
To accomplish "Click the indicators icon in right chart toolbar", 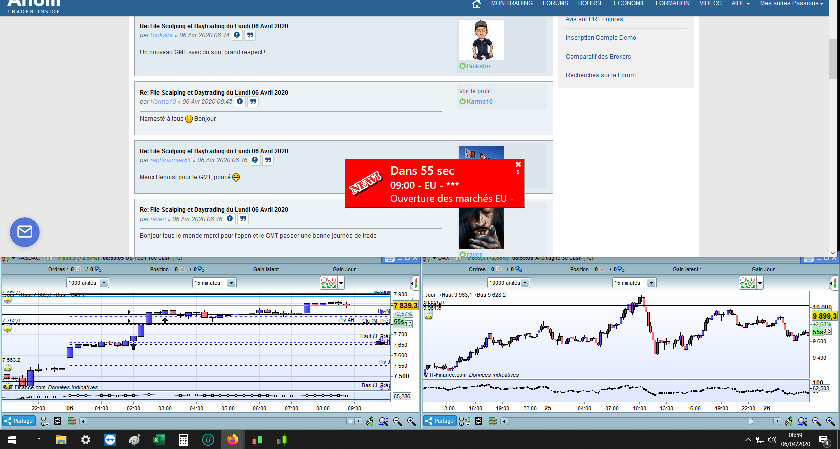I will [492, 421].
